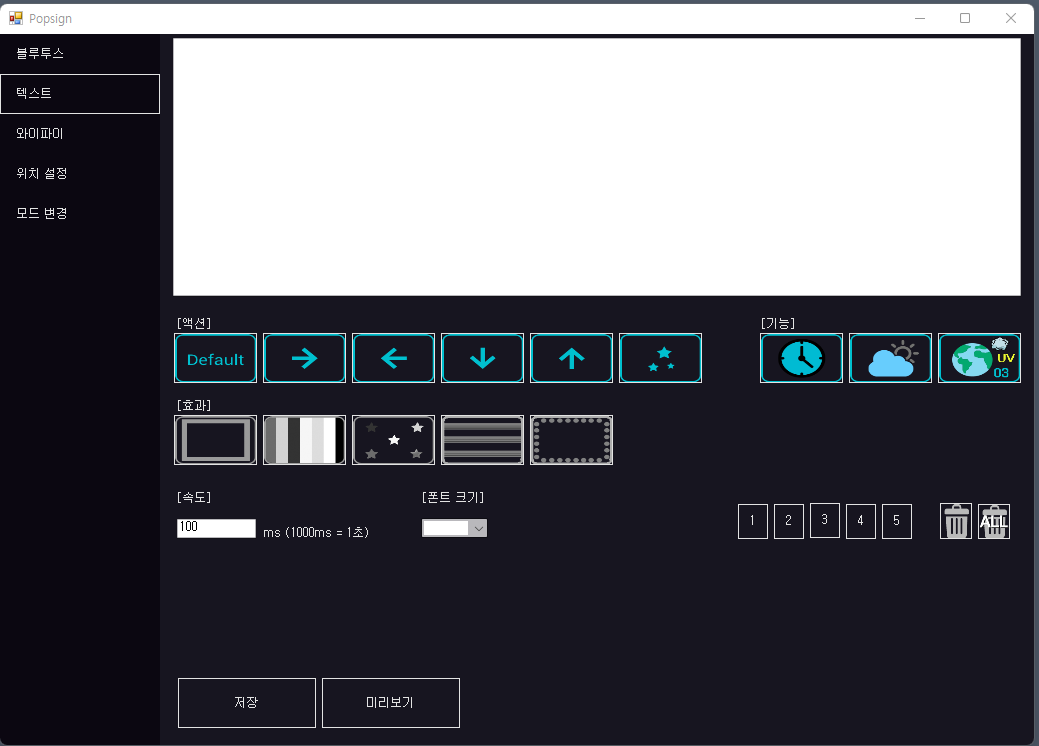1039x746 pixels.
Task: Choose the scroll left arrow action
Action: coord(394,358)
